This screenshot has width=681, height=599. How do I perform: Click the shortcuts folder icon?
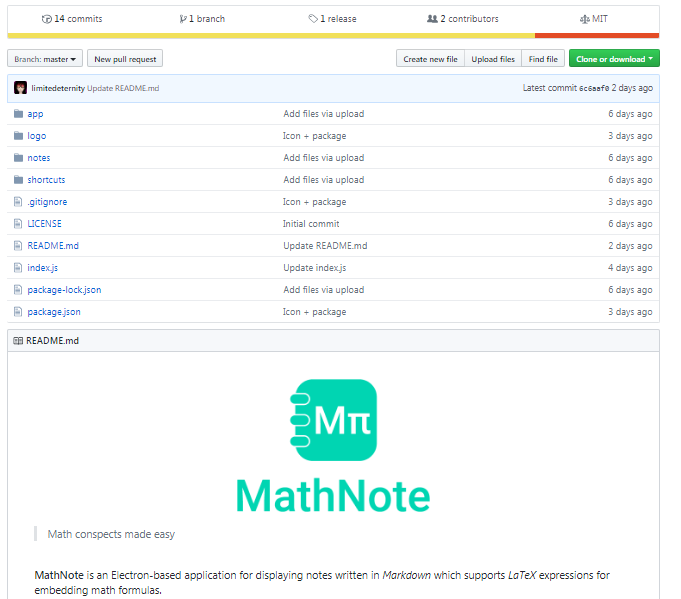18,180
